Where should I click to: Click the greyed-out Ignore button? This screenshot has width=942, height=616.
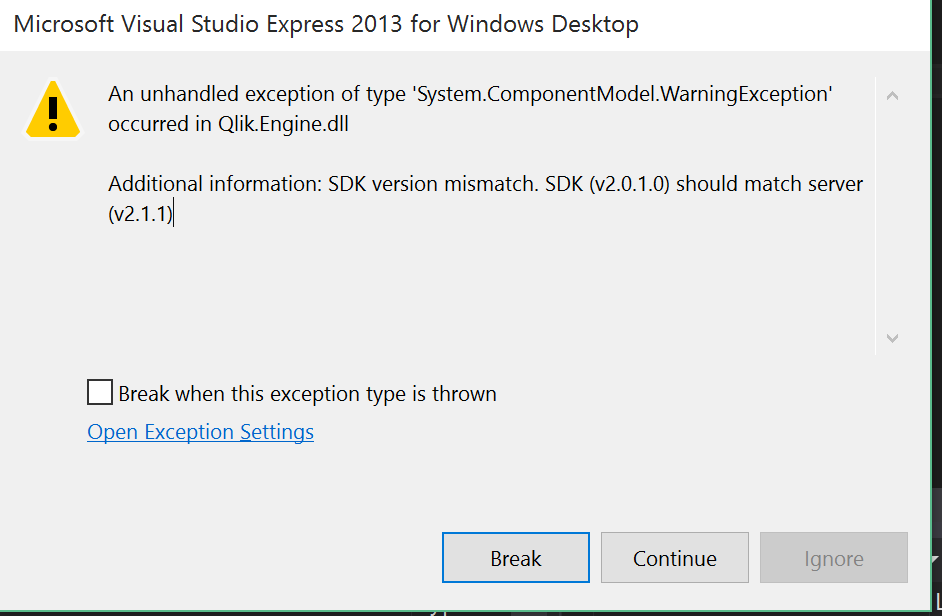[833, 558]
